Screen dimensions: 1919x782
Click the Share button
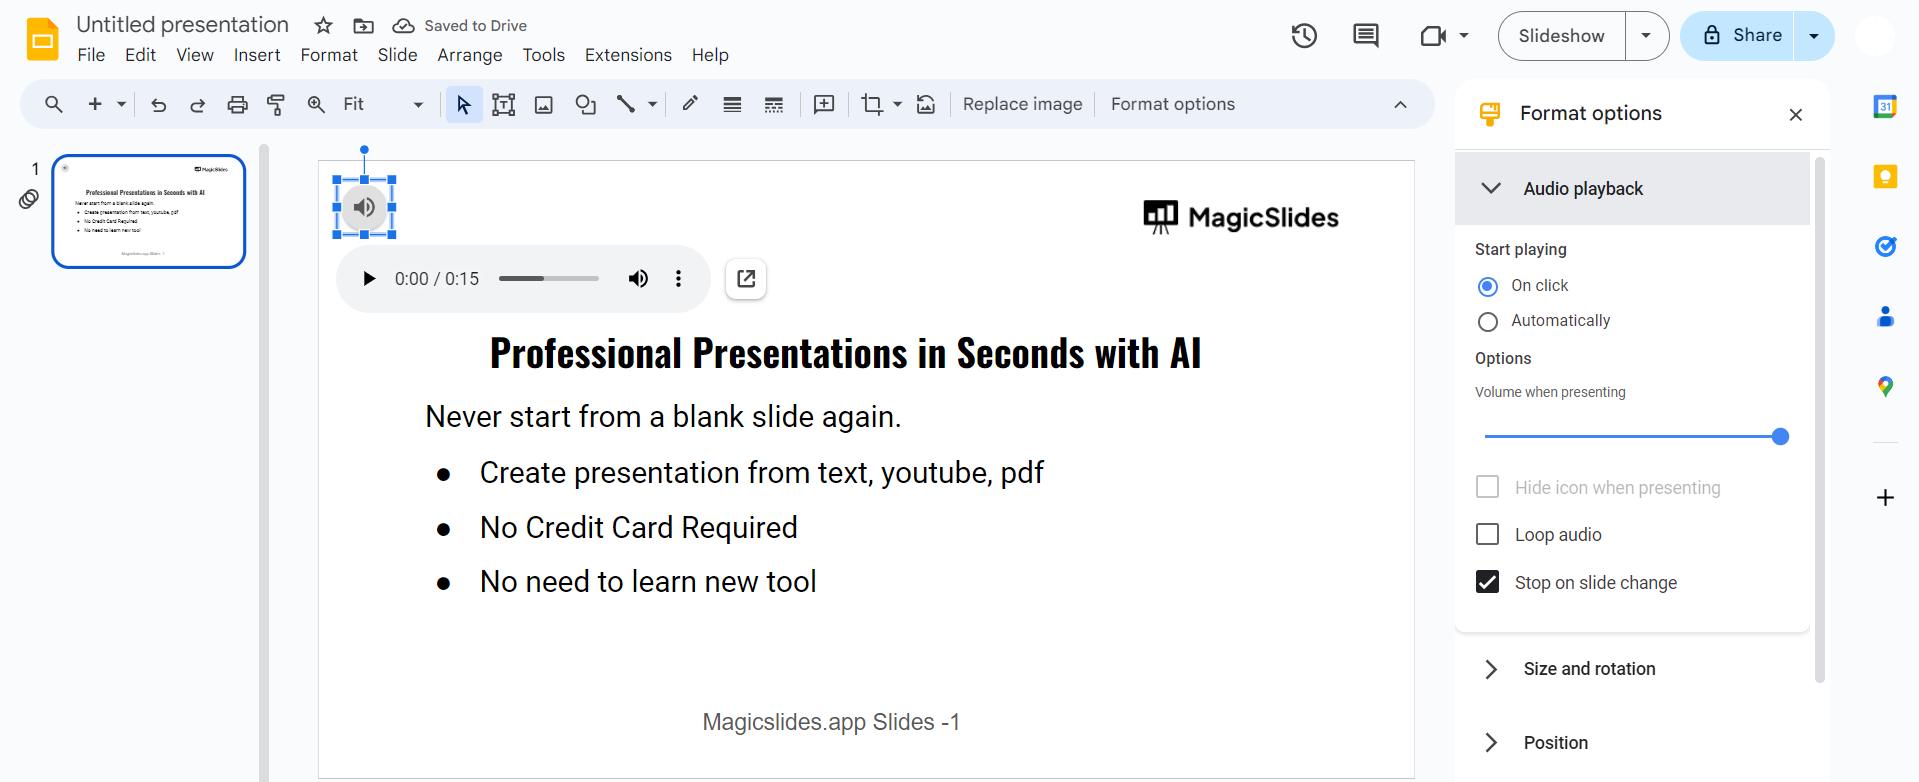click(1738, 36)
